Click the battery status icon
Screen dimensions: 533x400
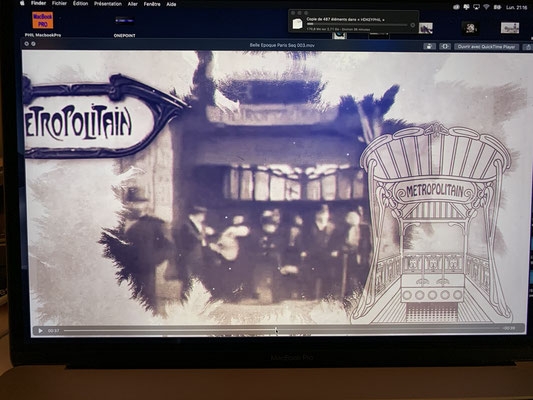click(x=497, y=7)
